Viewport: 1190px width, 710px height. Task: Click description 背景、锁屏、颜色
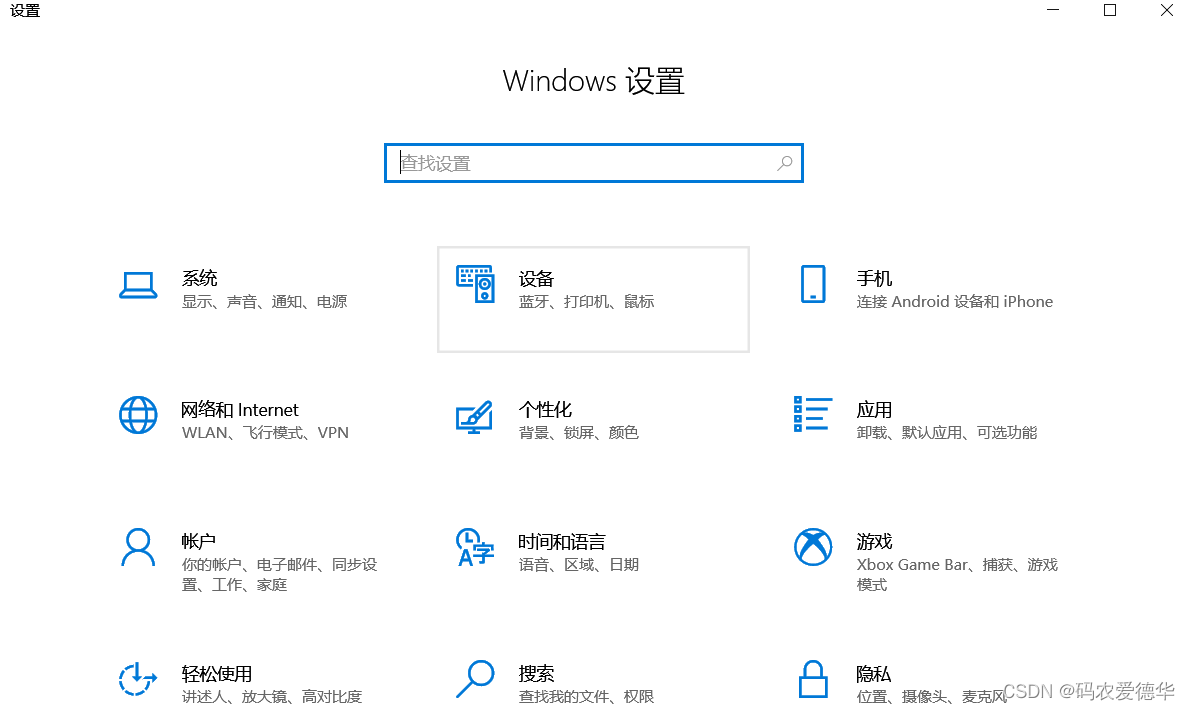[578, 432]
